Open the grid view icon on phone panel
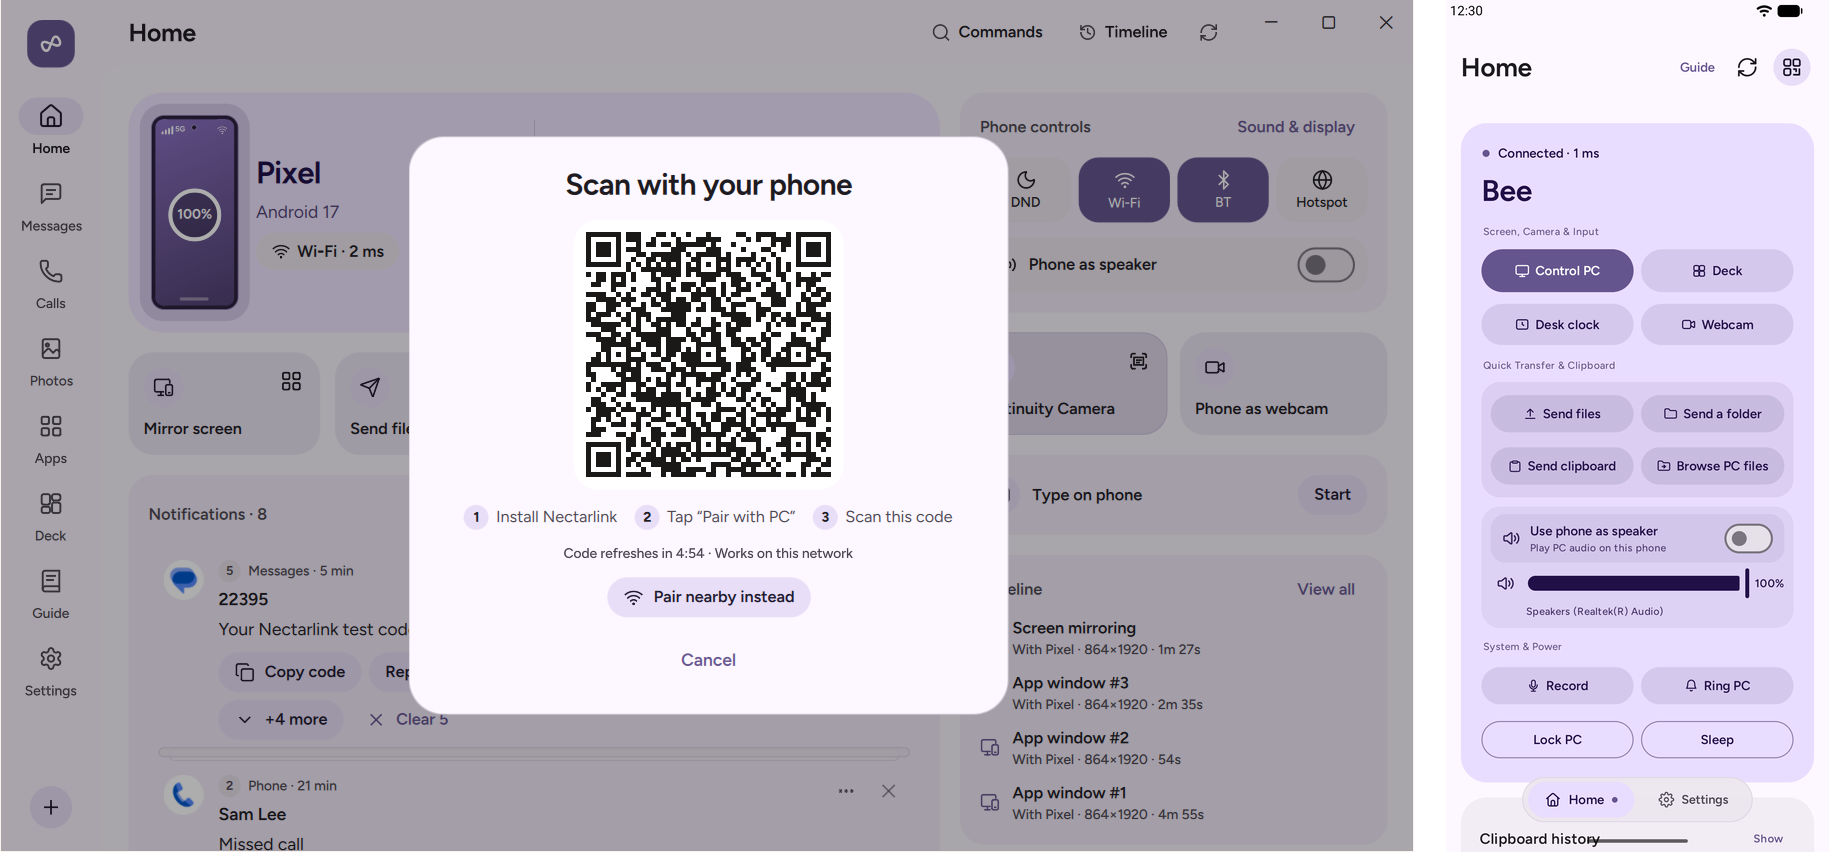Viewport: 1829px width, 852px height. coord(1792,67)
